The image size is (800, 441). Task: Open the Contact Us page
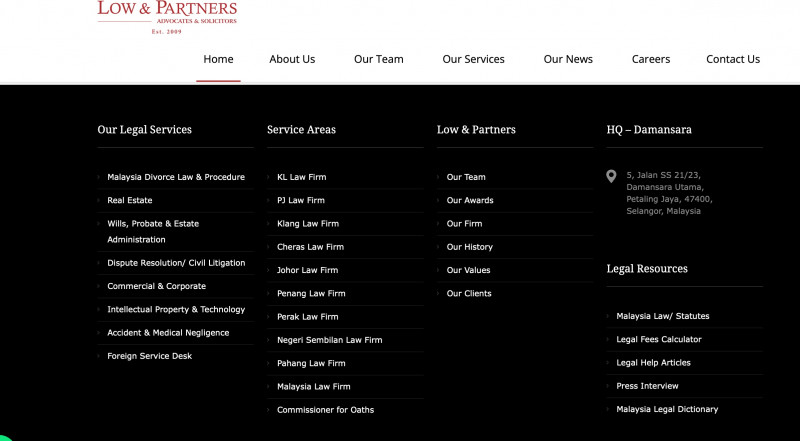(x=733, y=59)
